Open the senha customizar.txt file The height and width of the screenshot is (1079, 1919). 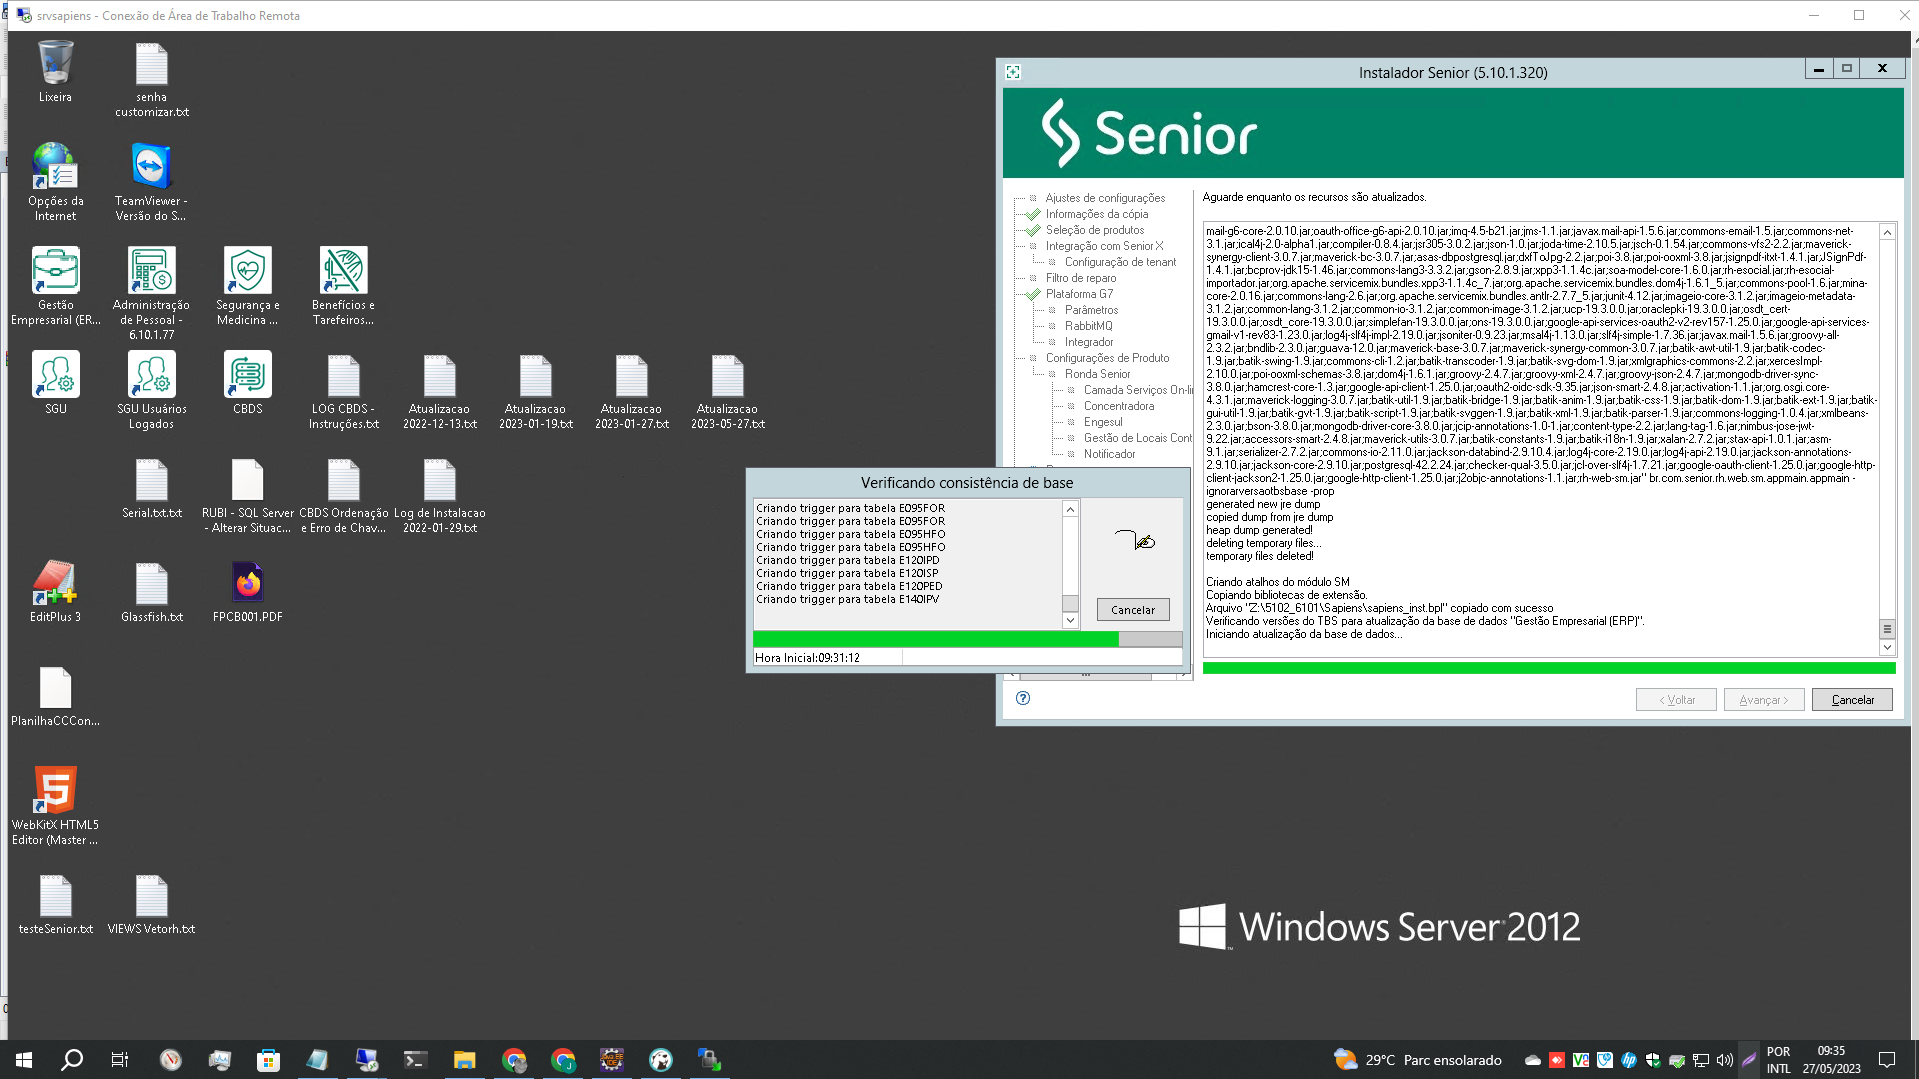tap(151, 78)
